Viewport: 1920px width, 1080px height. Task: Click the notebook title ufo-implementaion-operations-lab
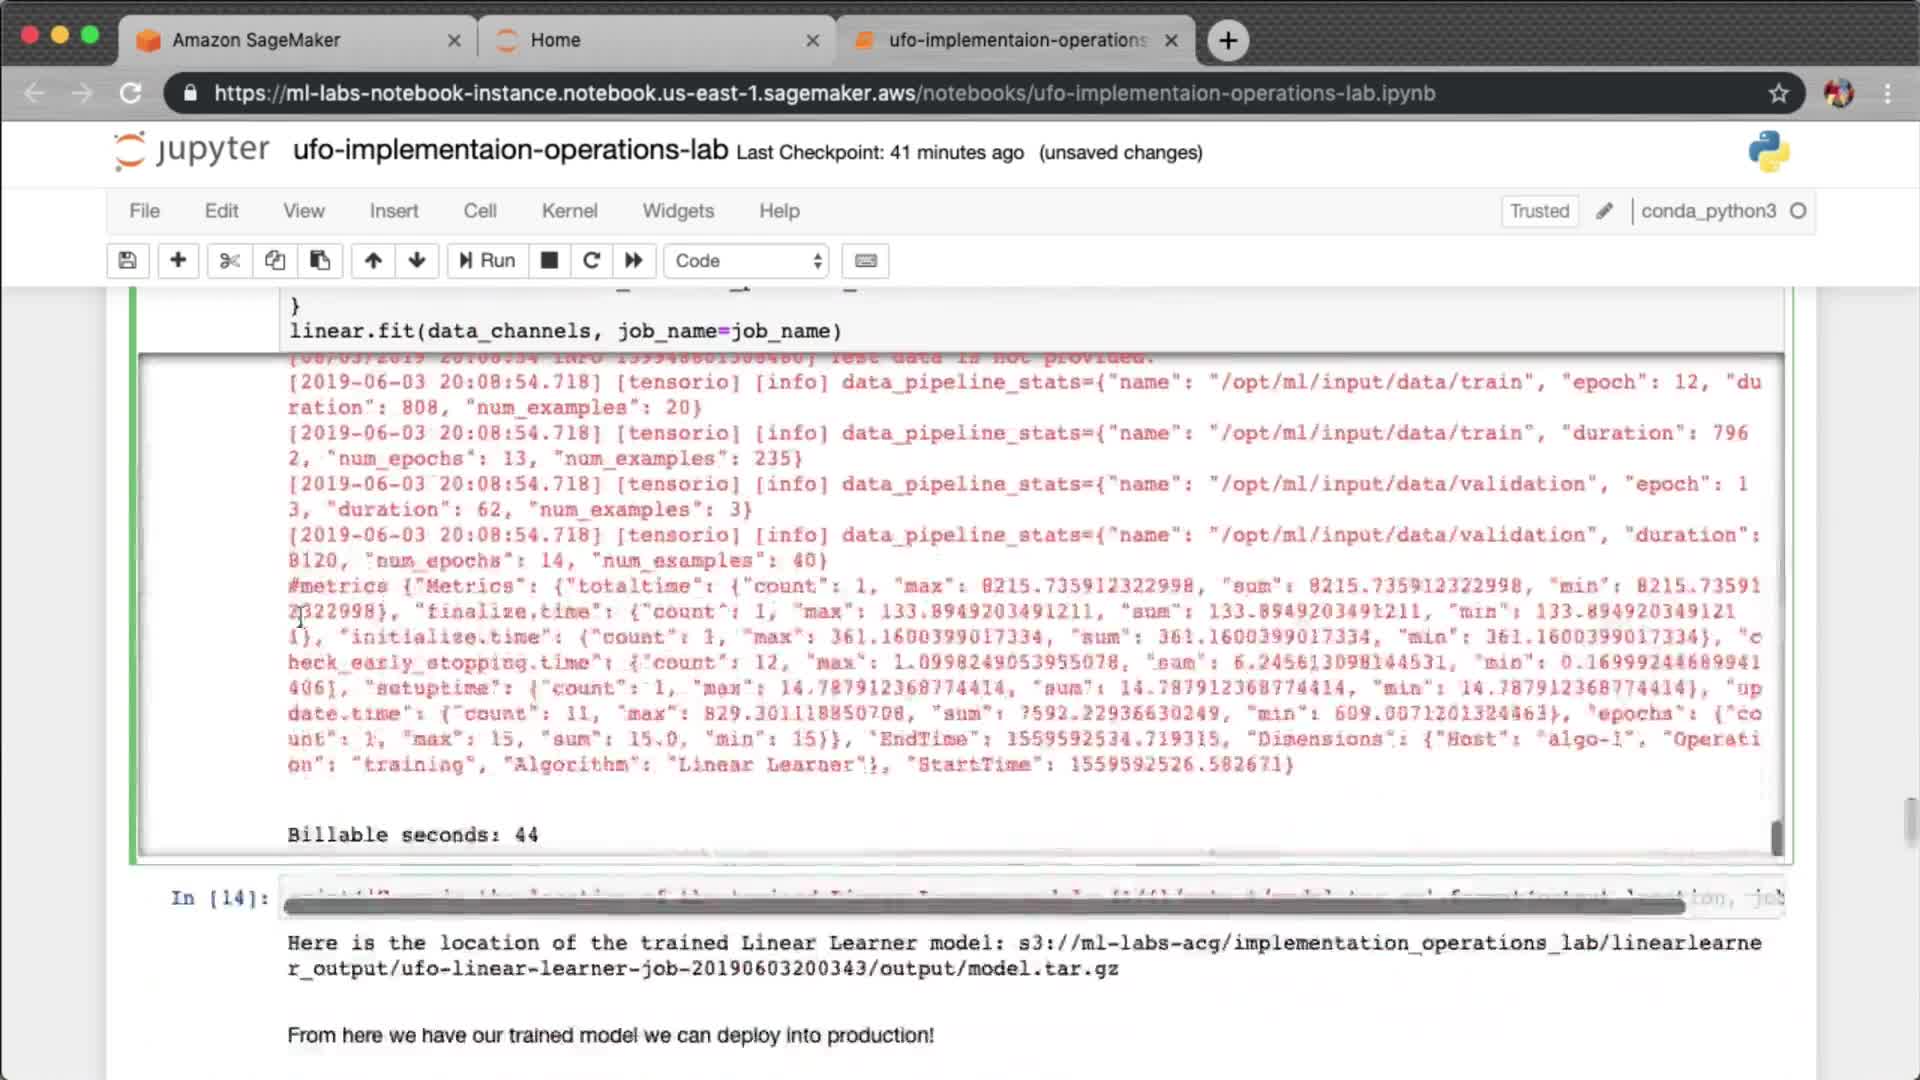510,150
